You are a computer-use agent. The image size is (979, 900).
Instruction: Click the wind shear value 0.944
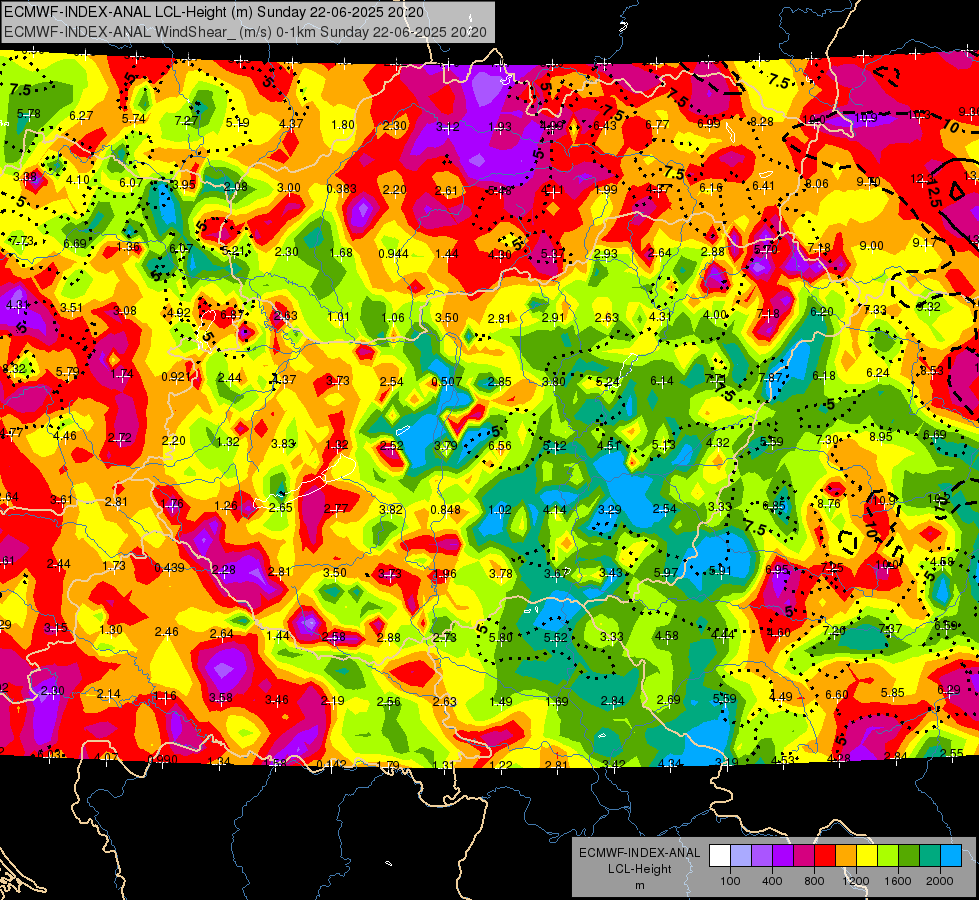pos(393,254)
